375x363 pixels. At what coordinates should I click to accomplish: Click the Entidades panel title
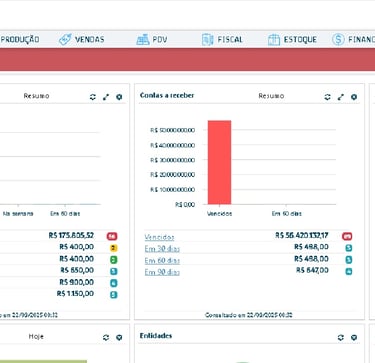(156, 336)
